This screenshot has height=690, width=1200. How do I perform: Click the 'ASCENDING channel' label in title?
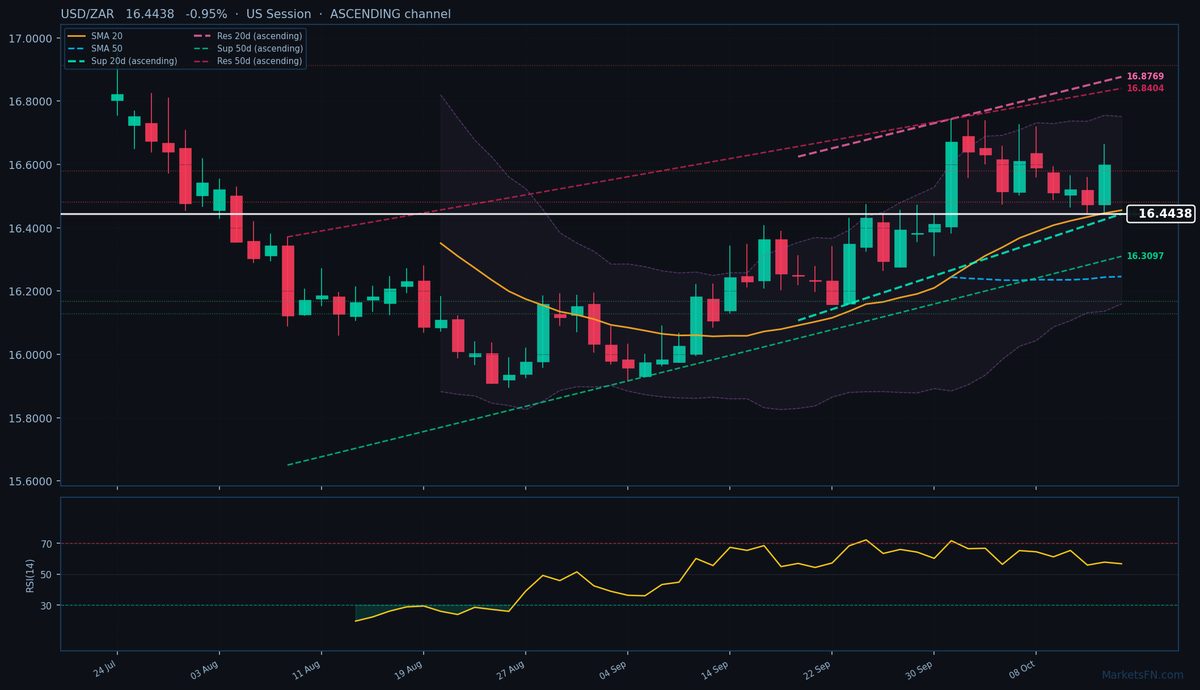click(390, 14)
